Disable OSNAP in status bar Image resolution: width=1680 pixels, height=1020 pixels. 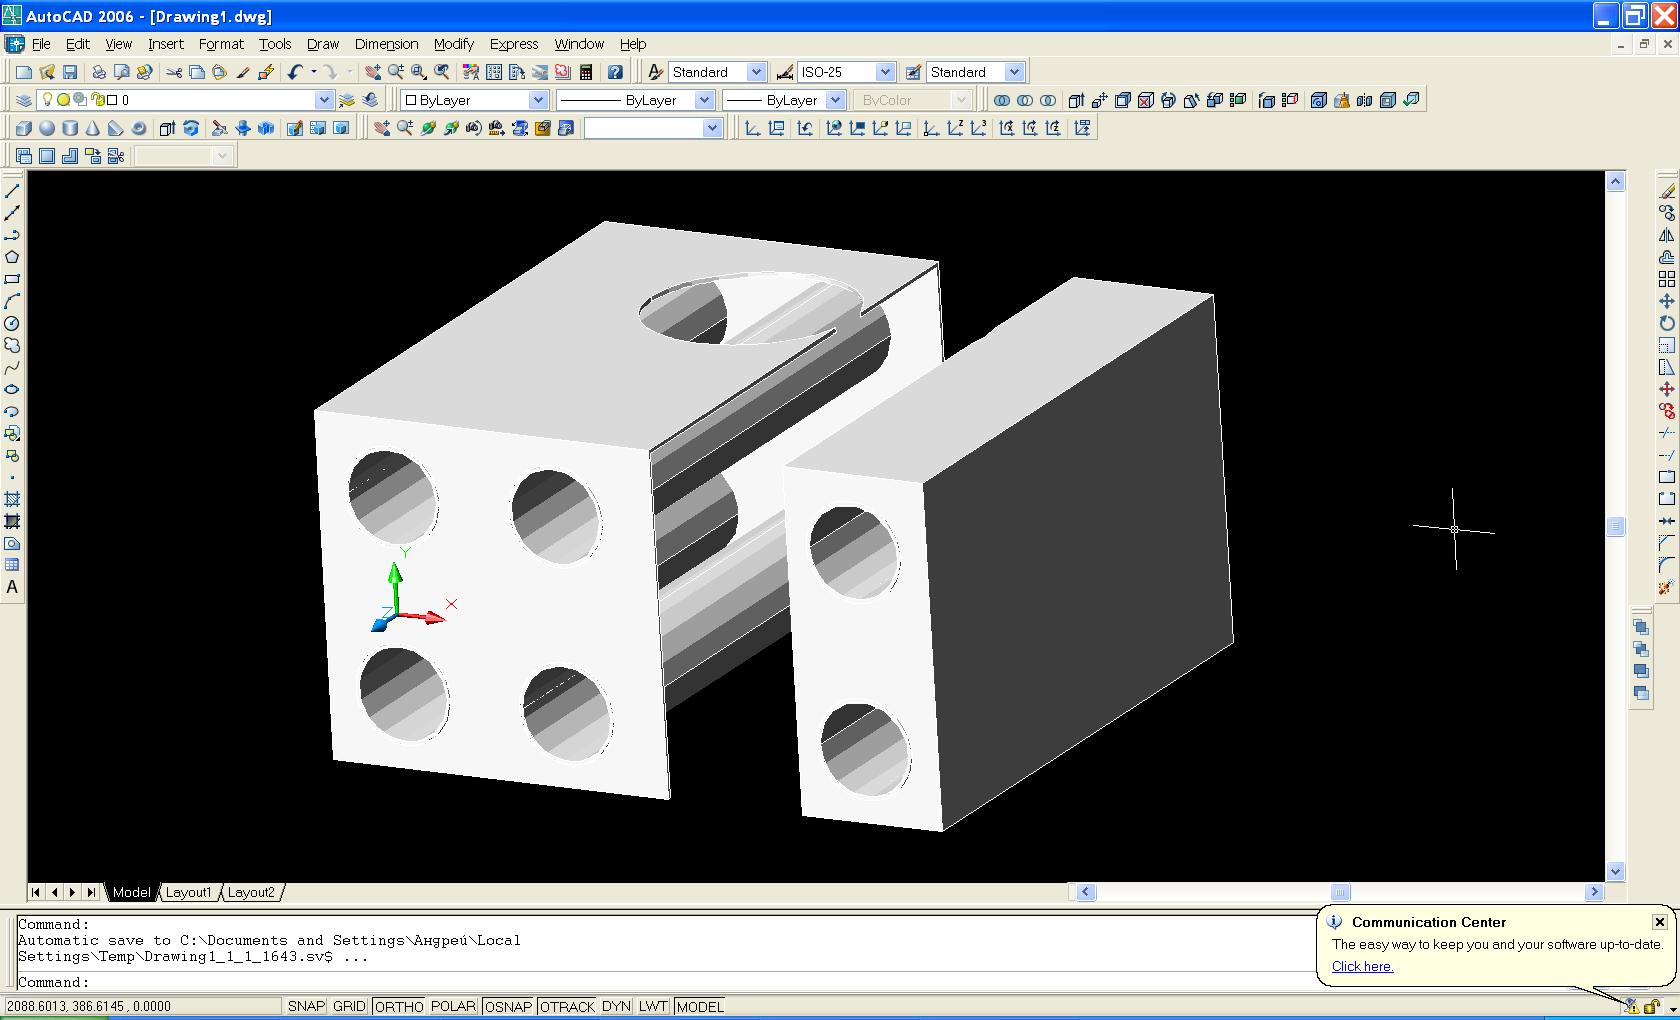pyautogui.click(x=508, y=1006)
